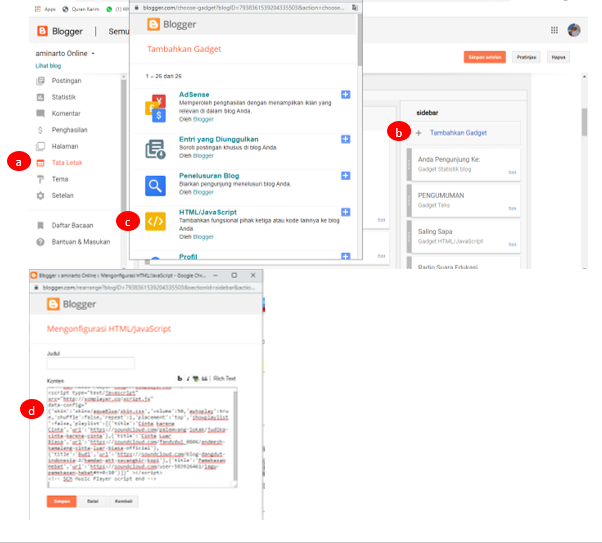
Task: Click the Blogger link under Entri yang Diunggulkan
Action: coord(203,156)
